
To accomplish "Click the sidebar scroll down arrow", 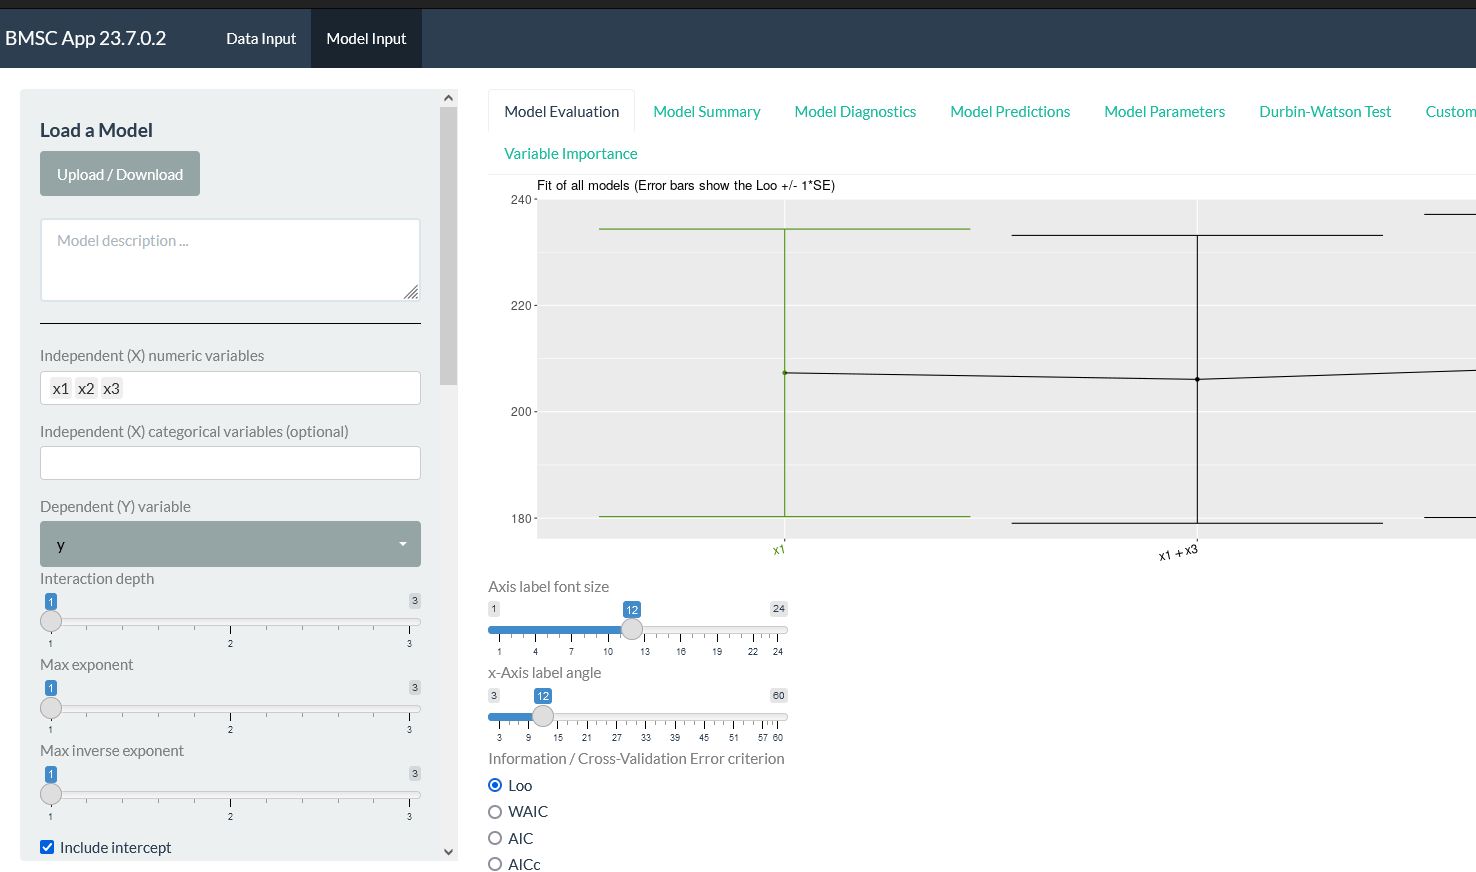I will 448,852.
